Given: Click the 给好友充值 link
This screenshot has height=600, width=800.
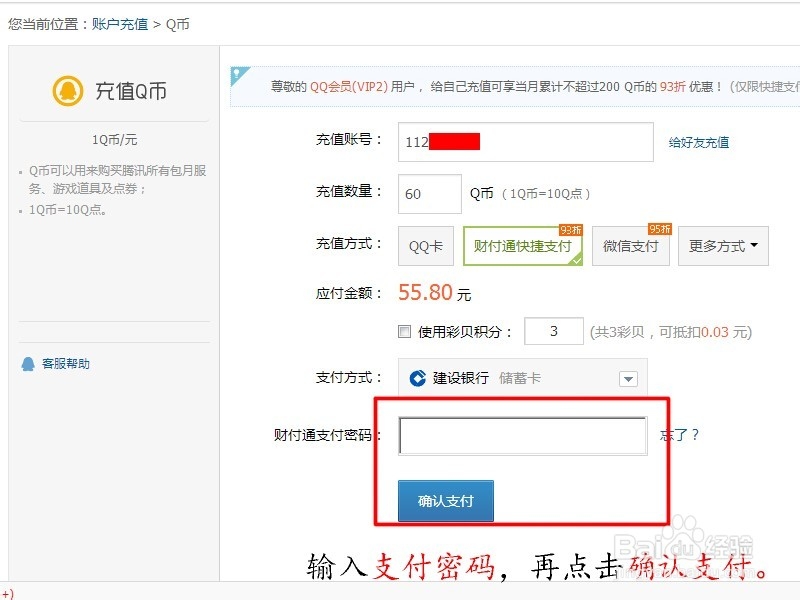Looking at the screenshot, I should point(697,142).
